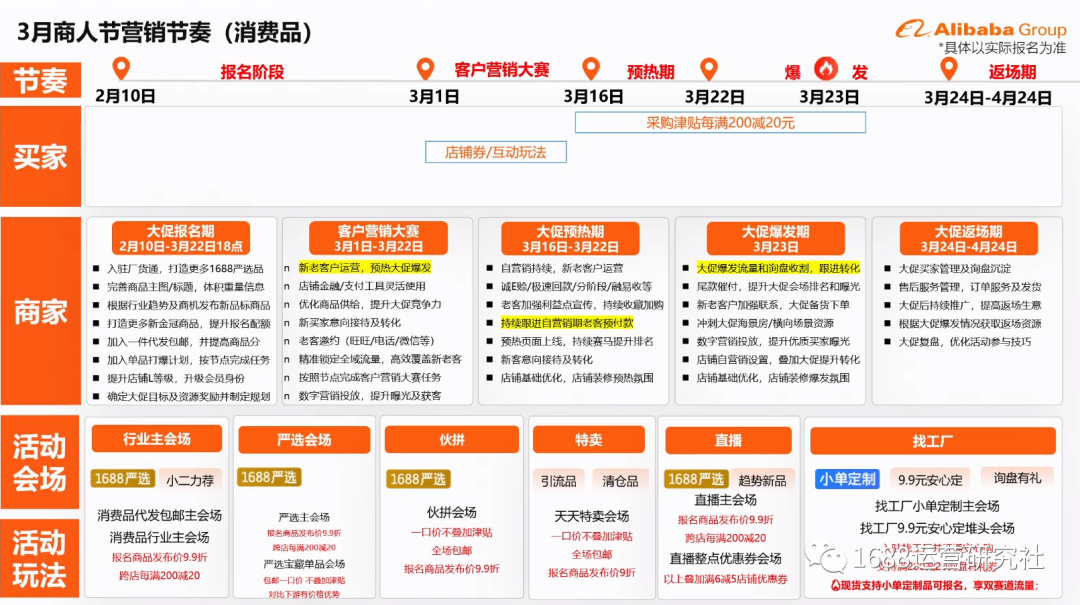Click 1688严选 tag under 行业主会场
Screen dimensions: 1080x605
(x=123, y=479)
